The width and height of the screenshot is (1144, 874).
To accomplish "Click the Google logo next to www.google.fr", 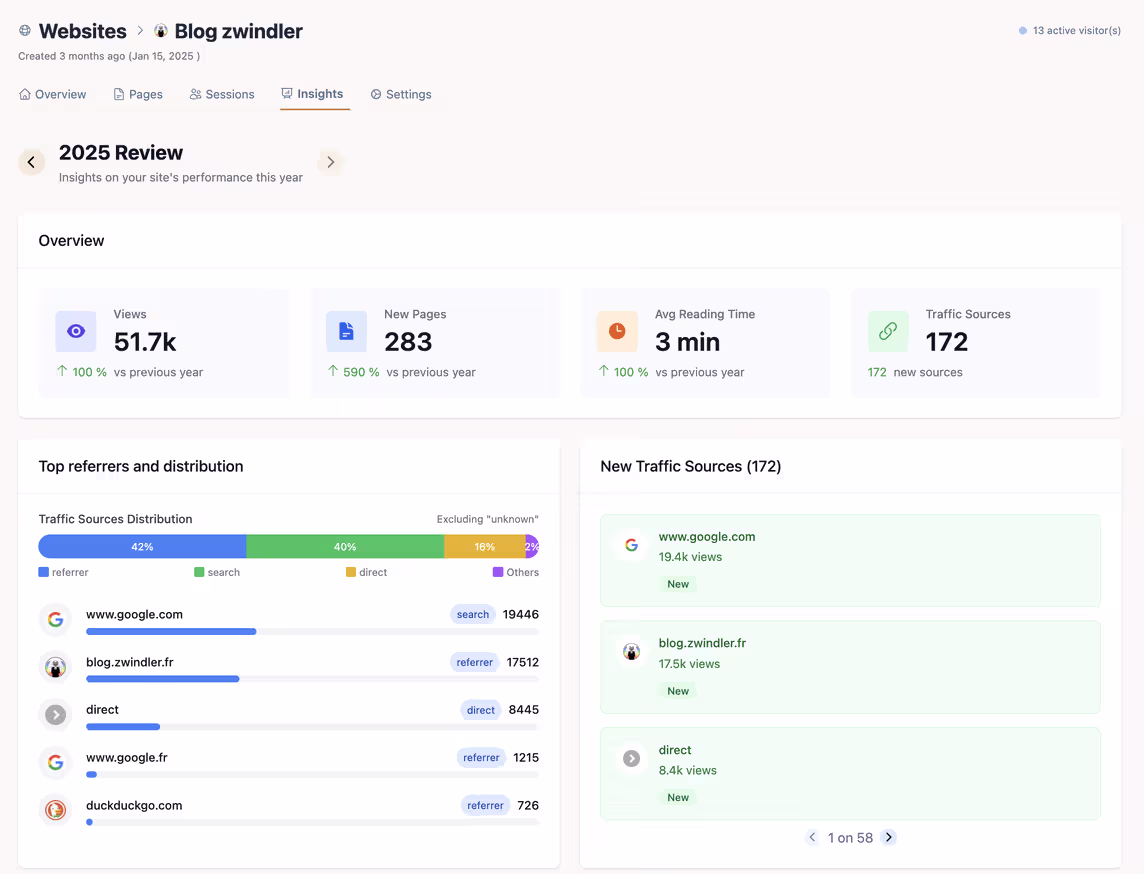I will pos(56,762).
